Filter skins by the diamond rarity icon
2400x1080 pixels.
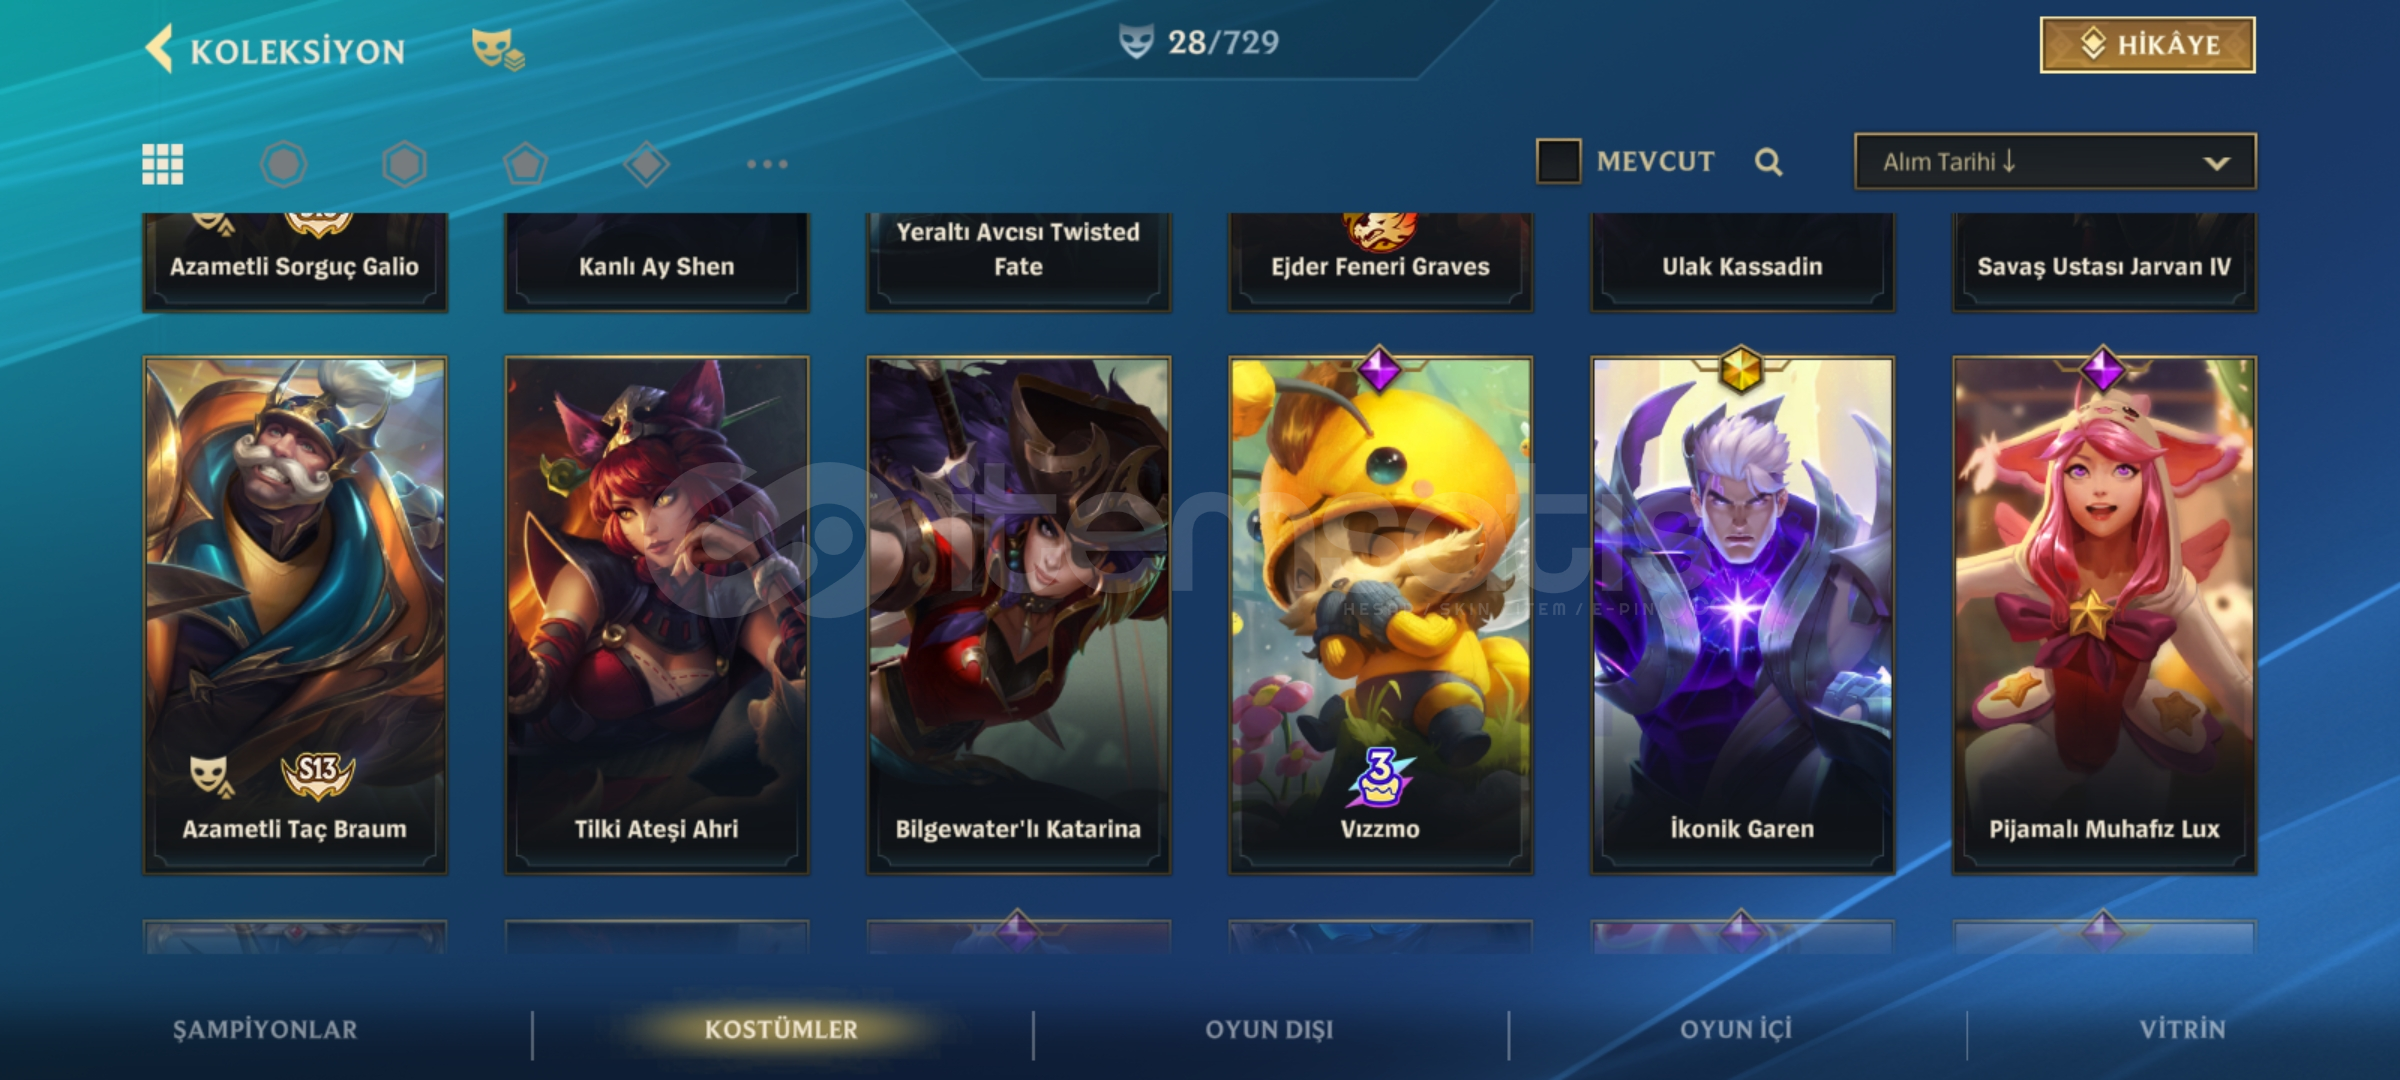click(x=646, y=164)
